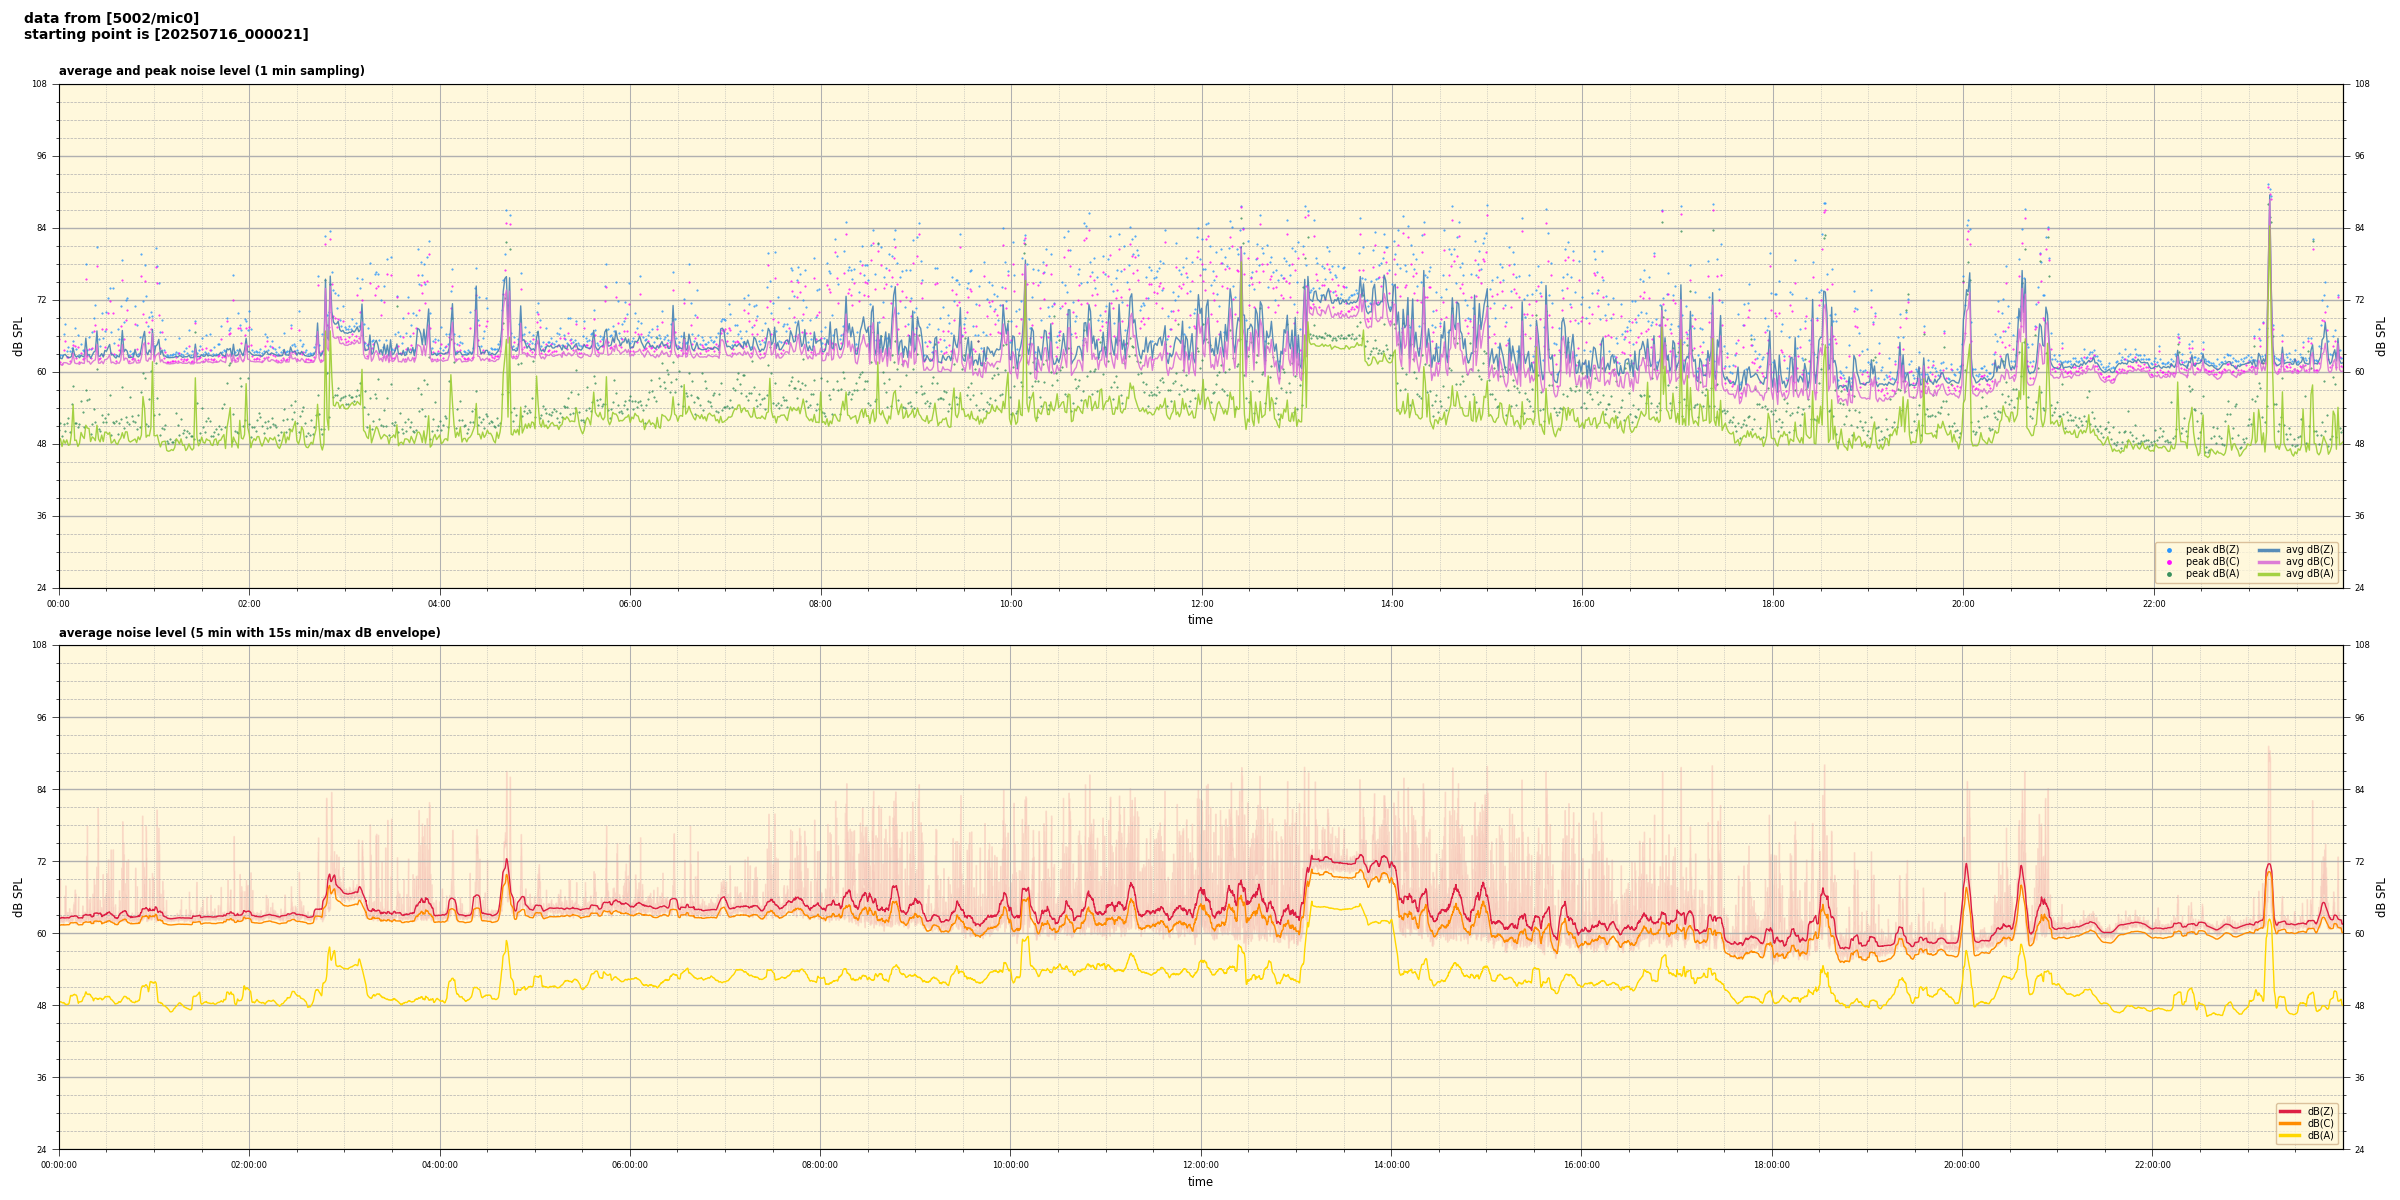
Task: Click the avg dB(C) legend line
Action: click(2268, 562)
